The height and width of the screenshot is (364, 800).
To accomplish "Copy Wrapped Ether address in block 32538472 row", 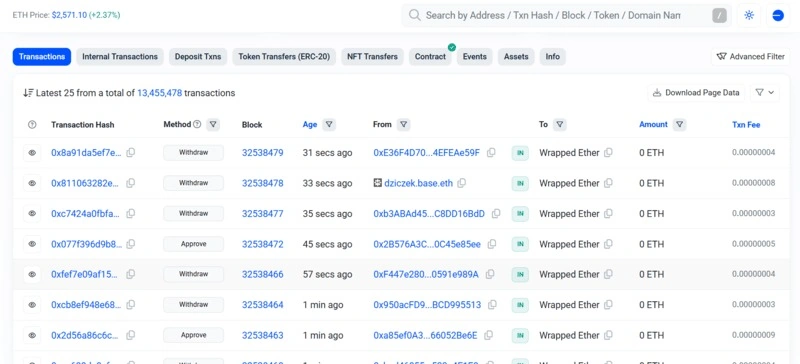I will click(x=608, y=244).
